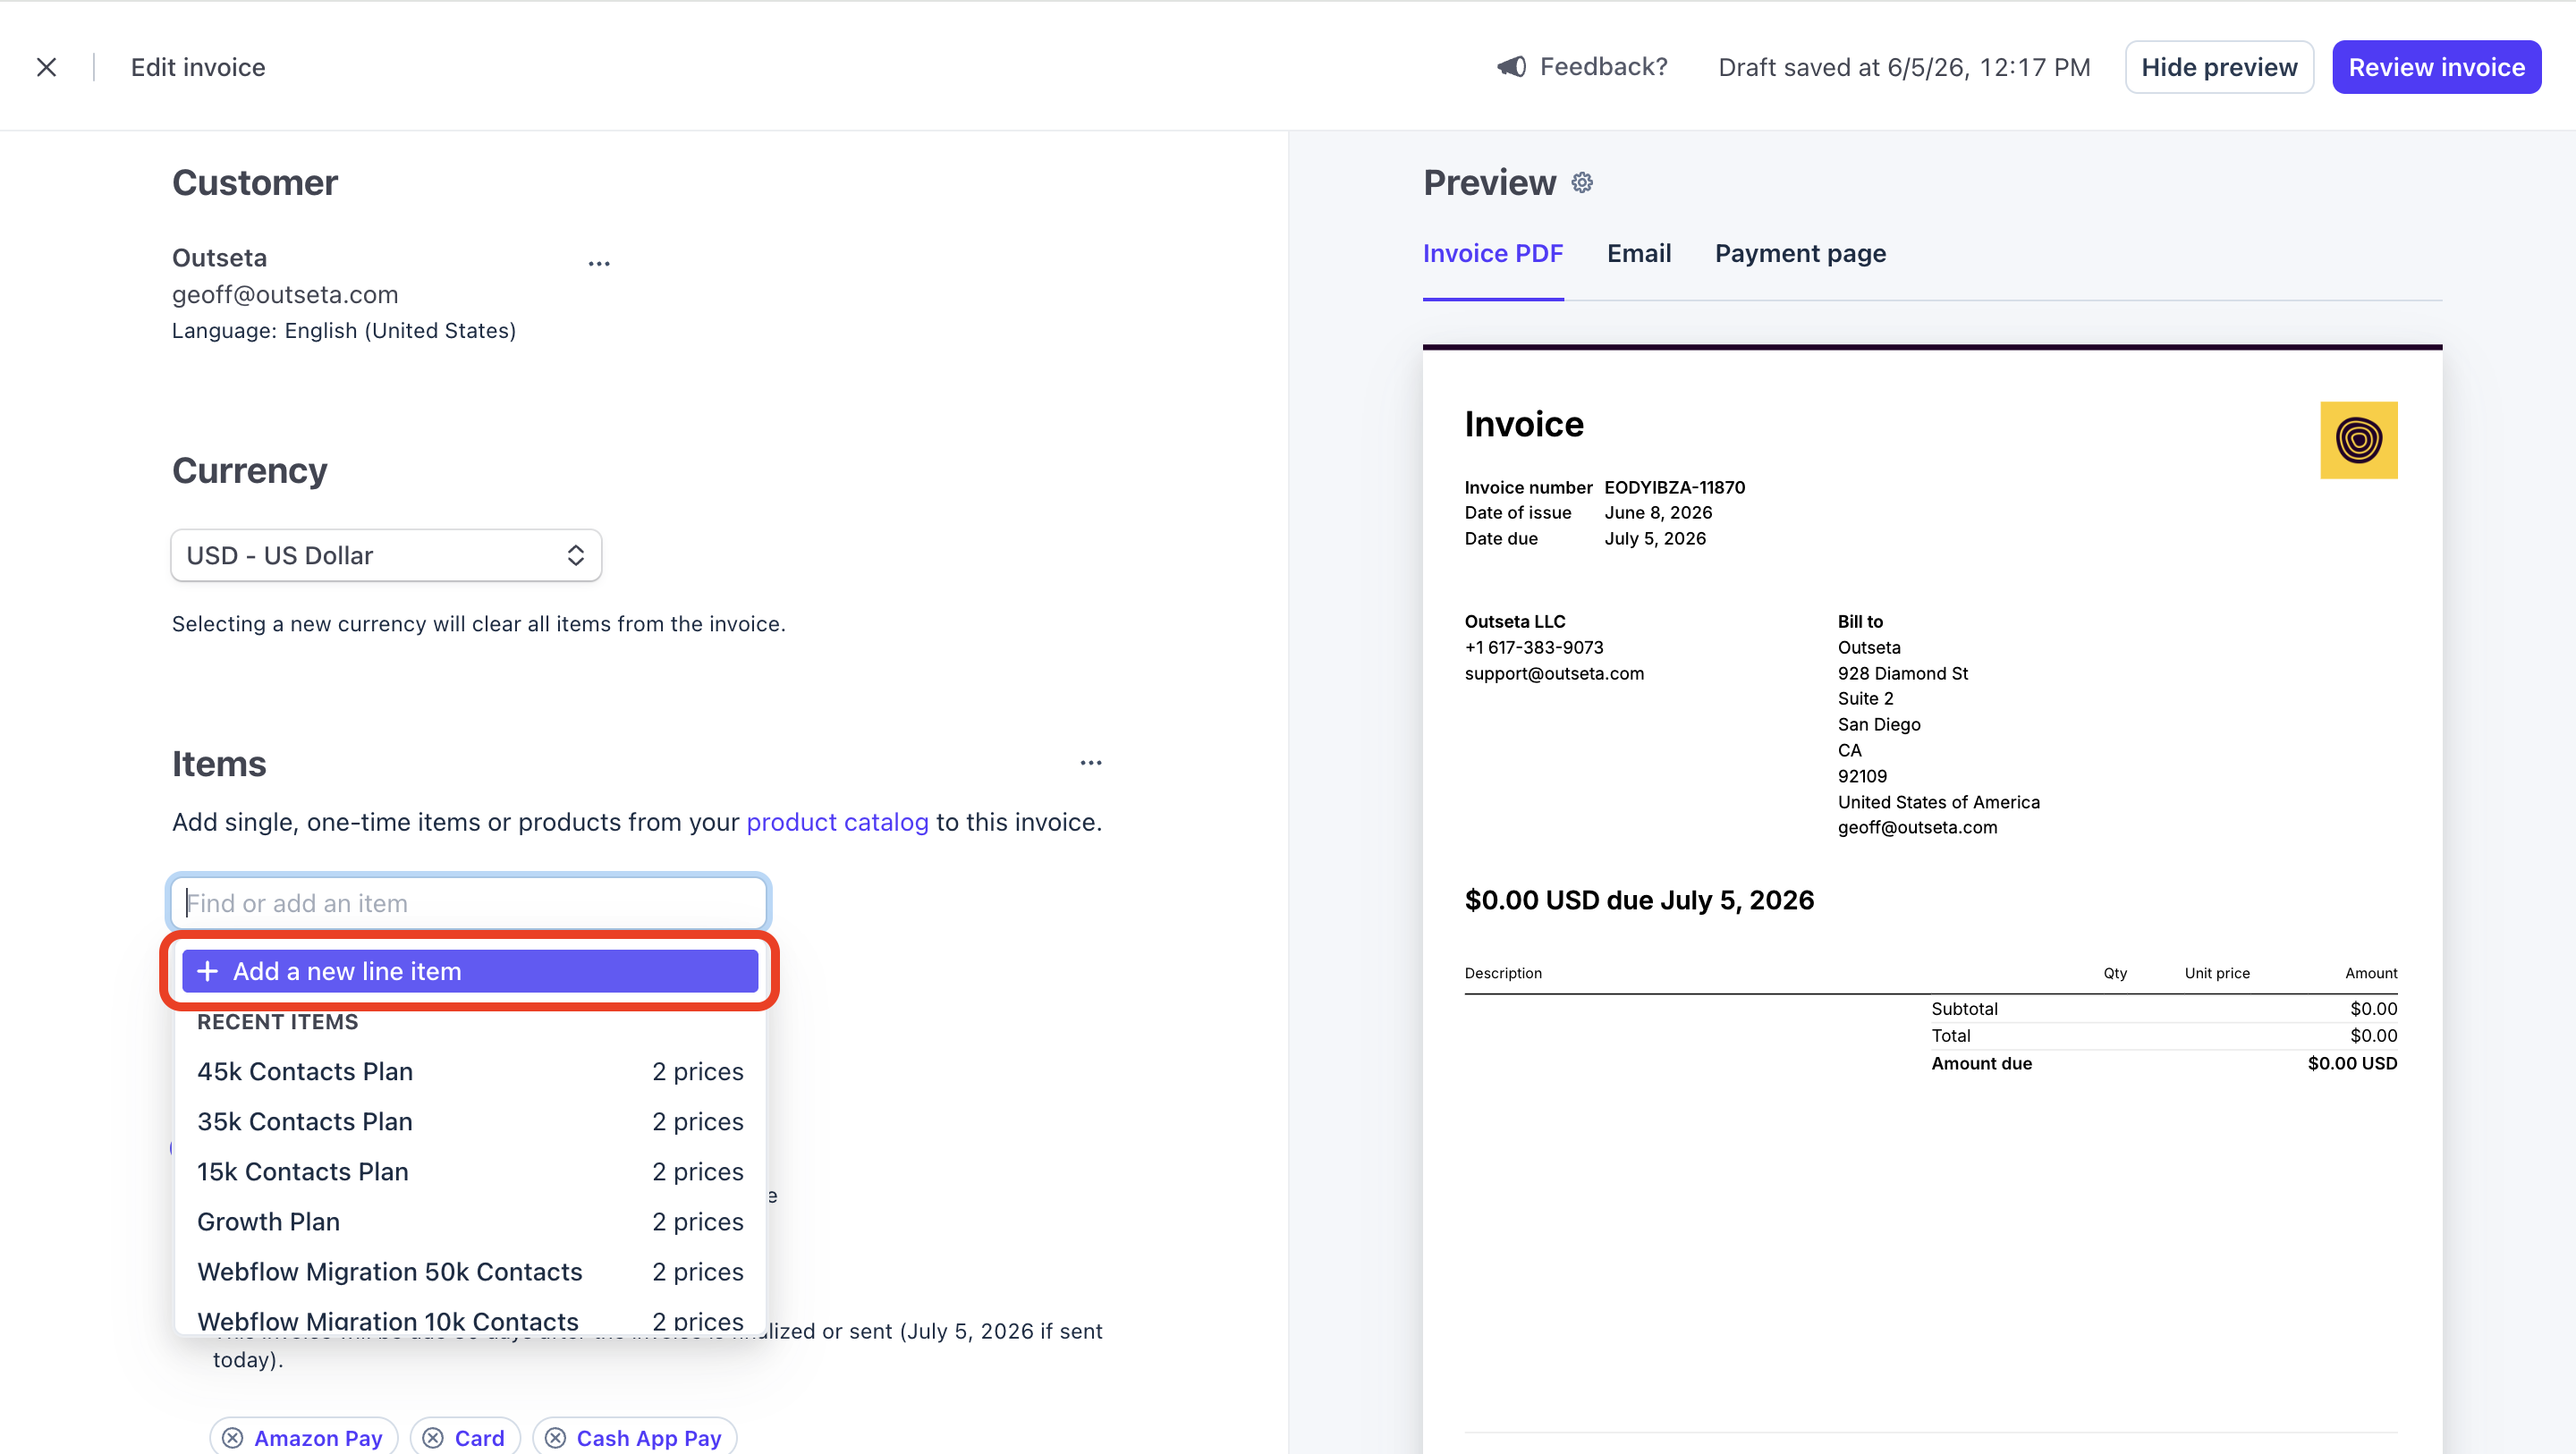Click the plus icon for new line item
This screenshot has width=2576, height=1454.
(207, 971)
